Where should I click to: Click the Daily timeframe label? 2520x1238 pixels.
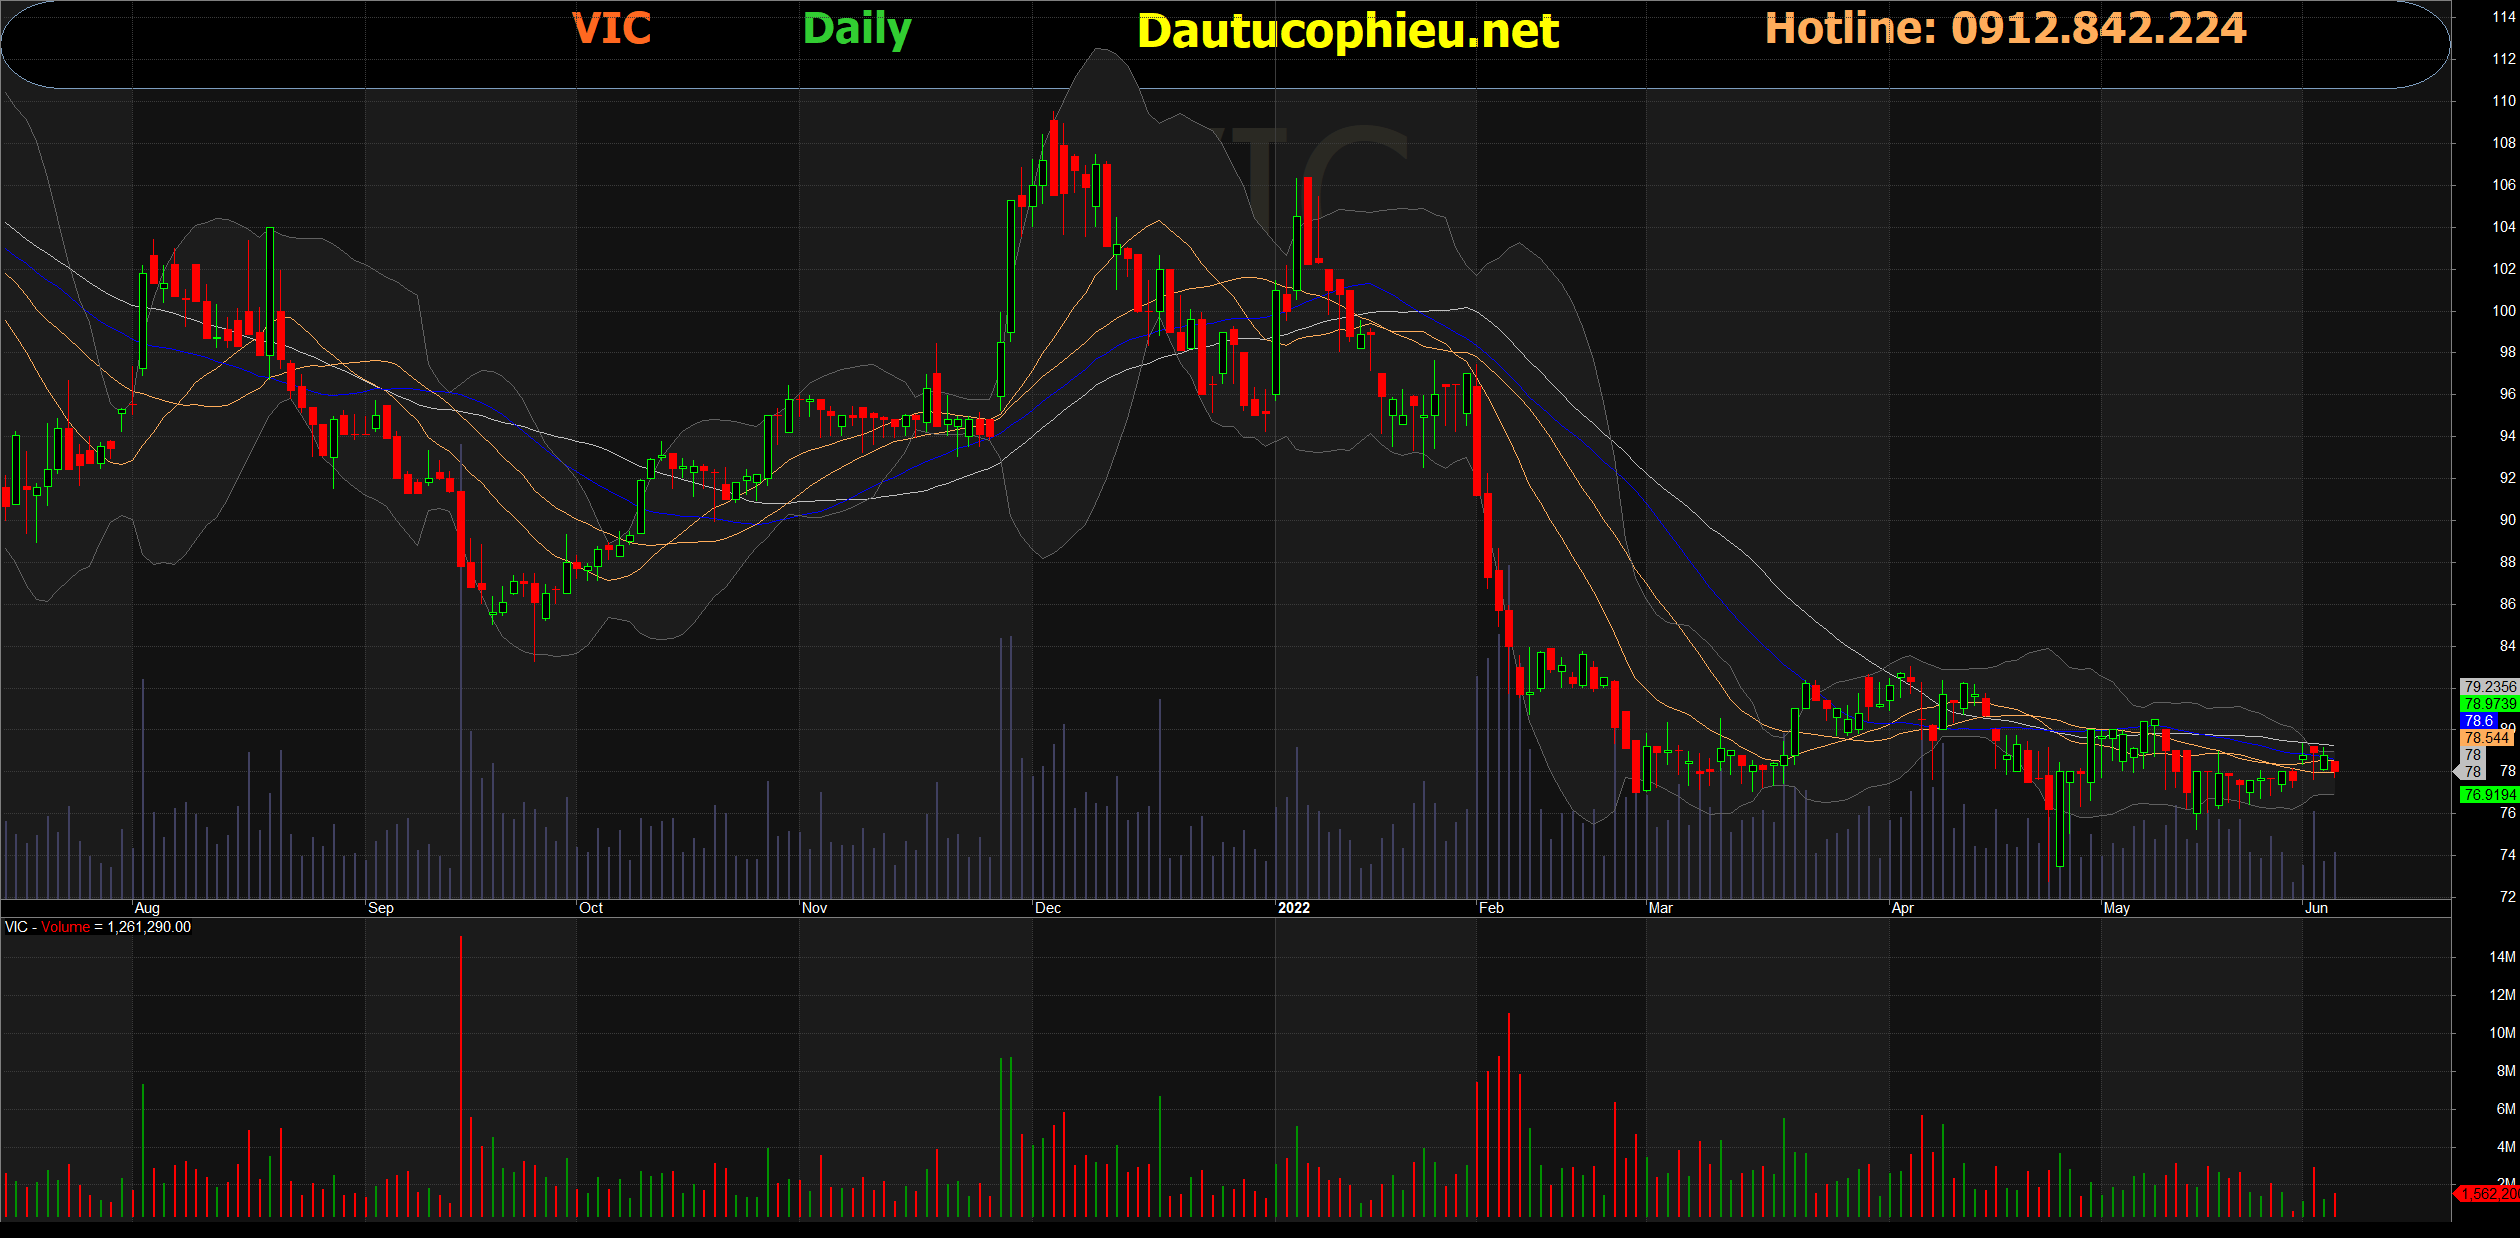click(857, 30)
